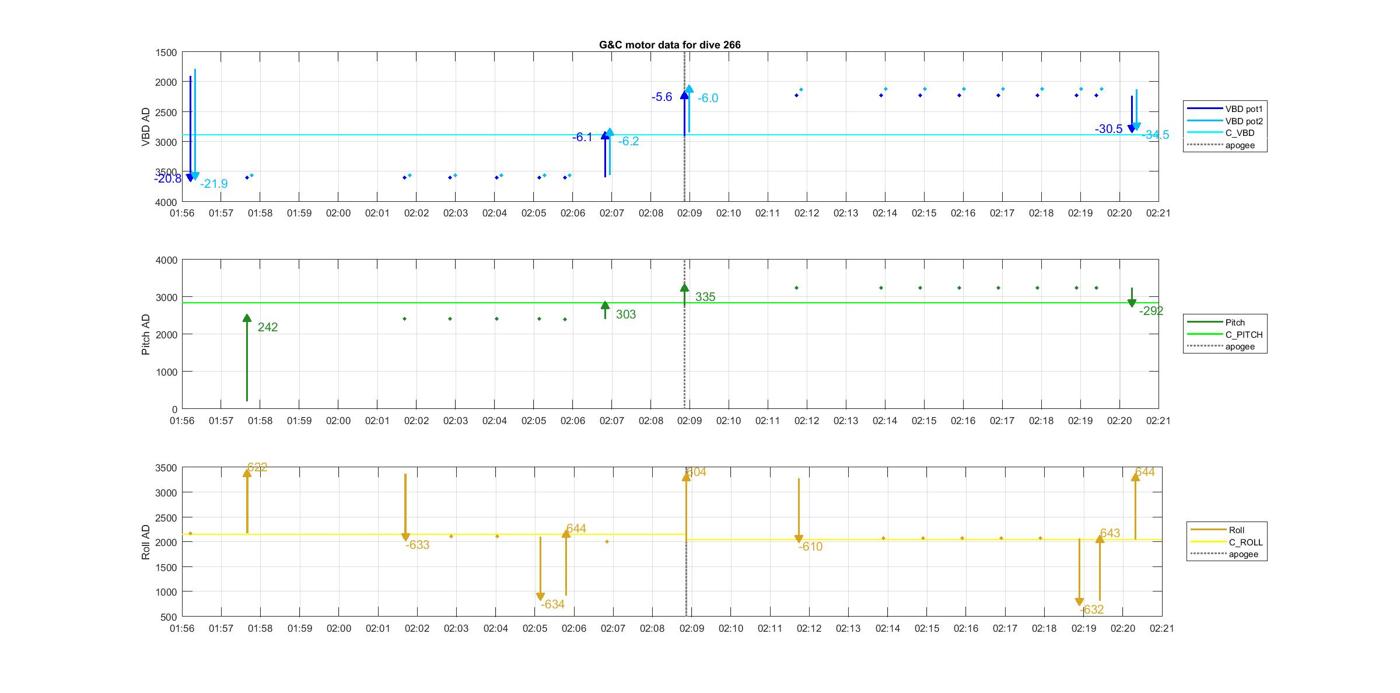Click the "2000" y-tick on the Pitch plot
The height and width of the screenshot is (693, 1400).
pos(167,335)
